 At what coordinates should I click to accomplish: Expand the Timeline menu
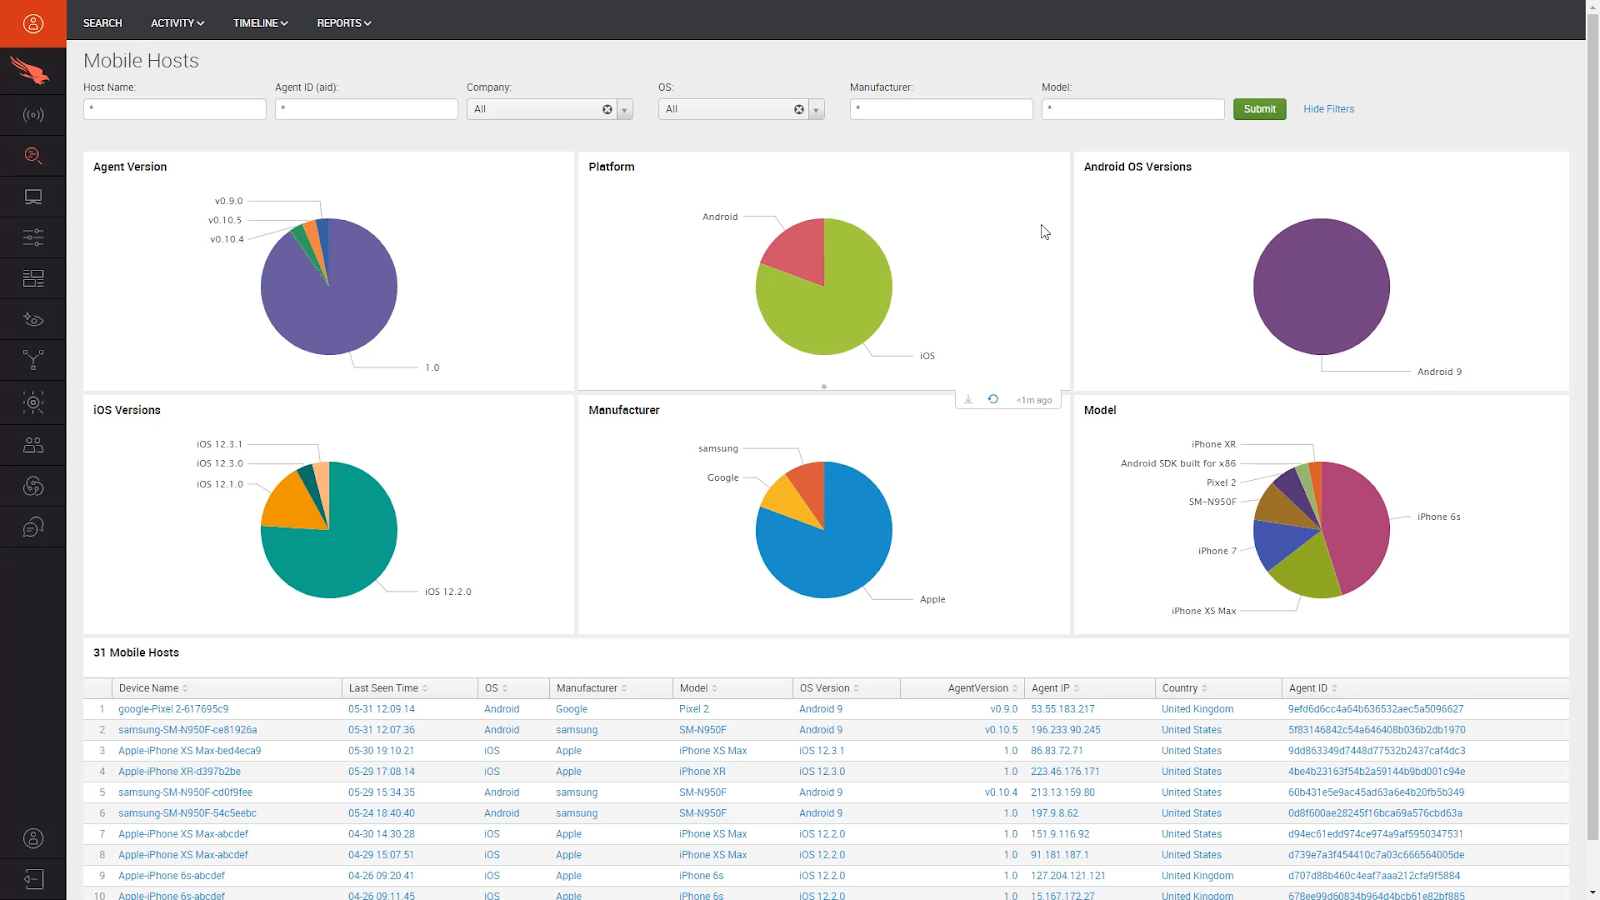pyautogui.click(x=260, y=23)
